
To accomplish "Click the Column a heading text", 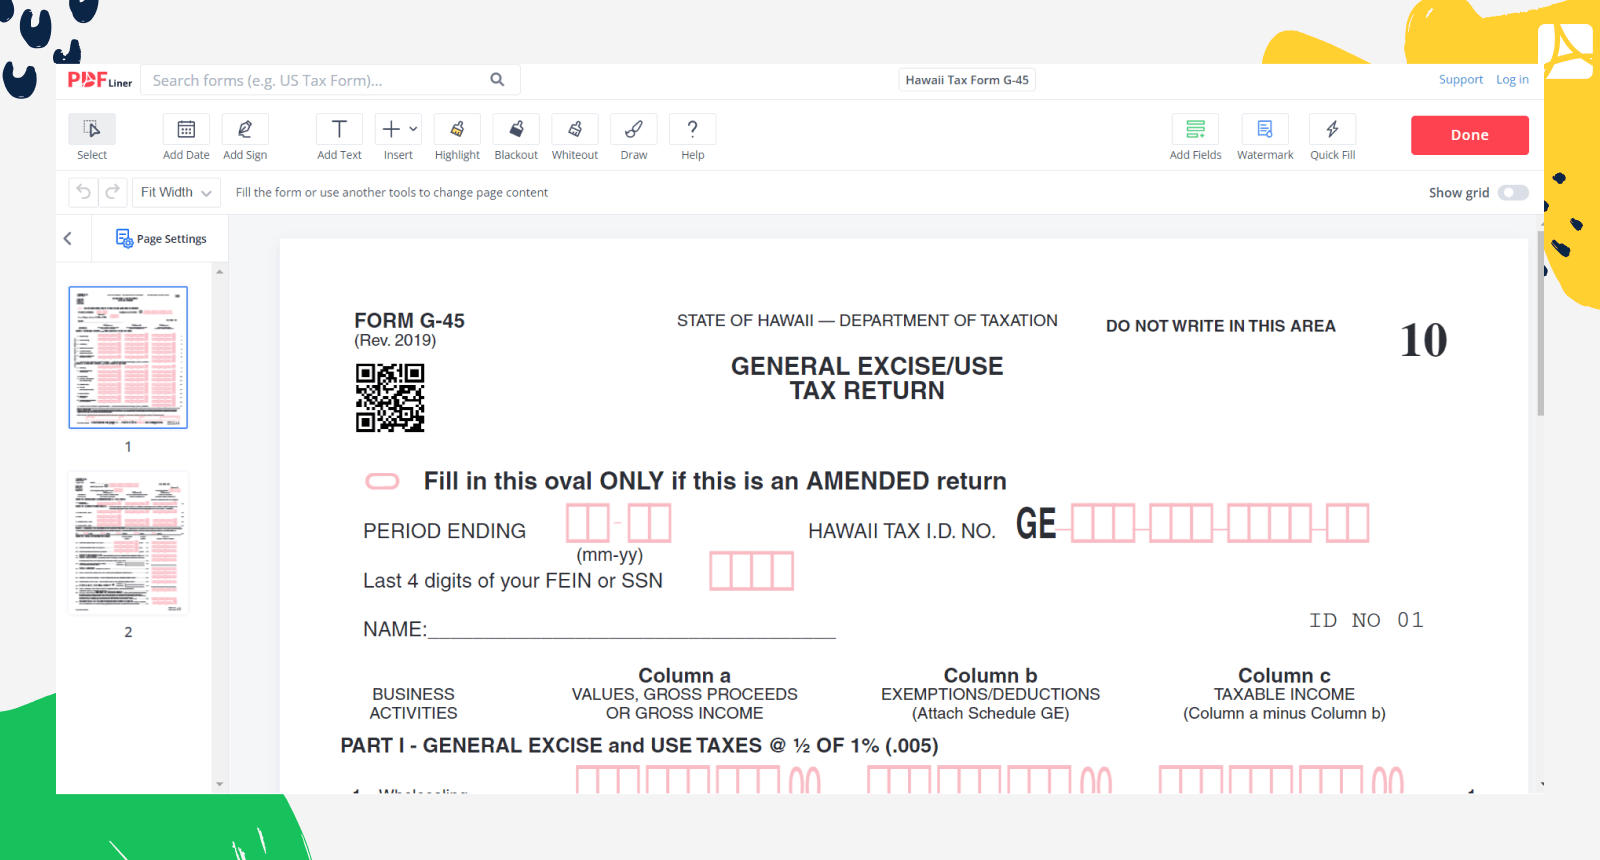I will (685, 676).
